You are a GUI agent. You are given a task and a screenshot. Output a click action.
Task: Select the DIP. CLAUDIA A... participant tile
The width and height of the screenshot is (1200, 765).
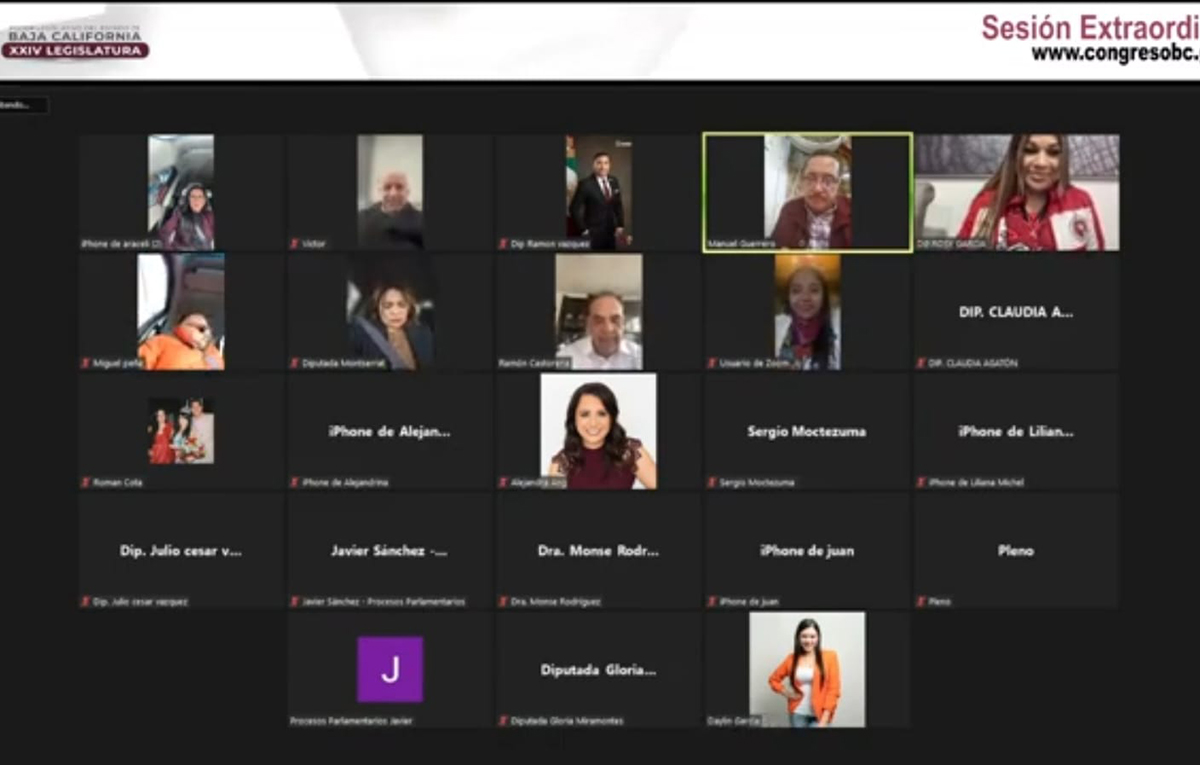(x=1016, y=311)
